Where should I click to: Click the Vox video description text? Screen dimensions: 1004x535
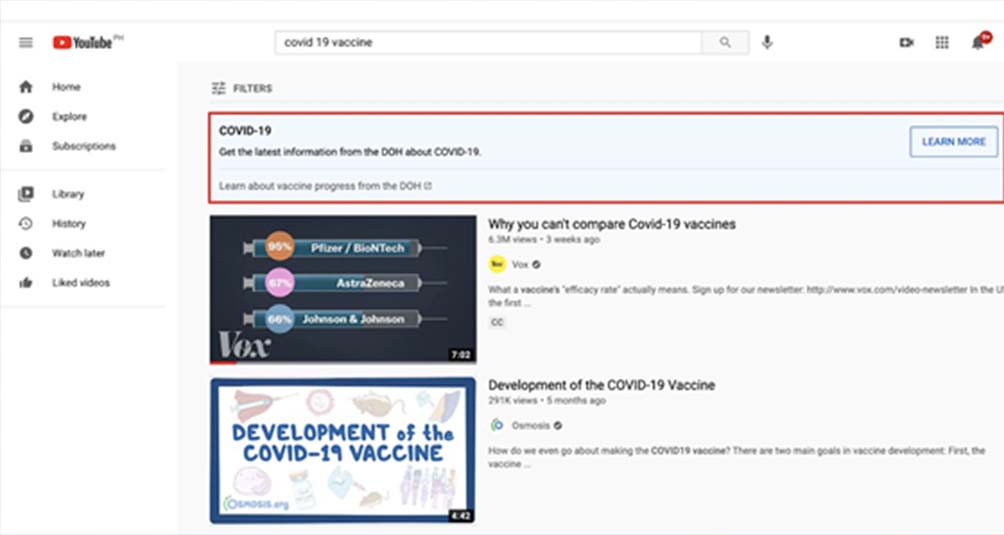(745, 296)
